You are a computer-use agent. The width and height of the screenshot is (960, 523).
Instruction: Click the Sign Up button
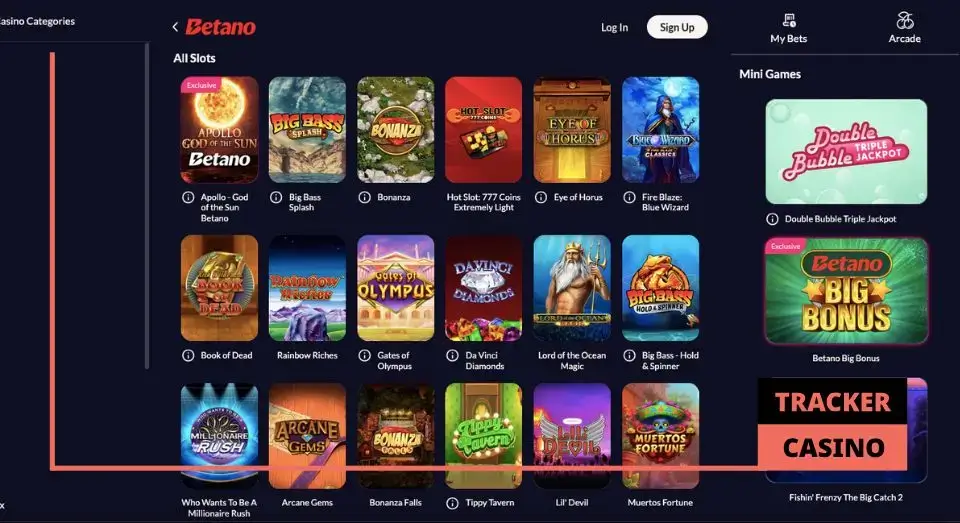(x=677, y=27)
